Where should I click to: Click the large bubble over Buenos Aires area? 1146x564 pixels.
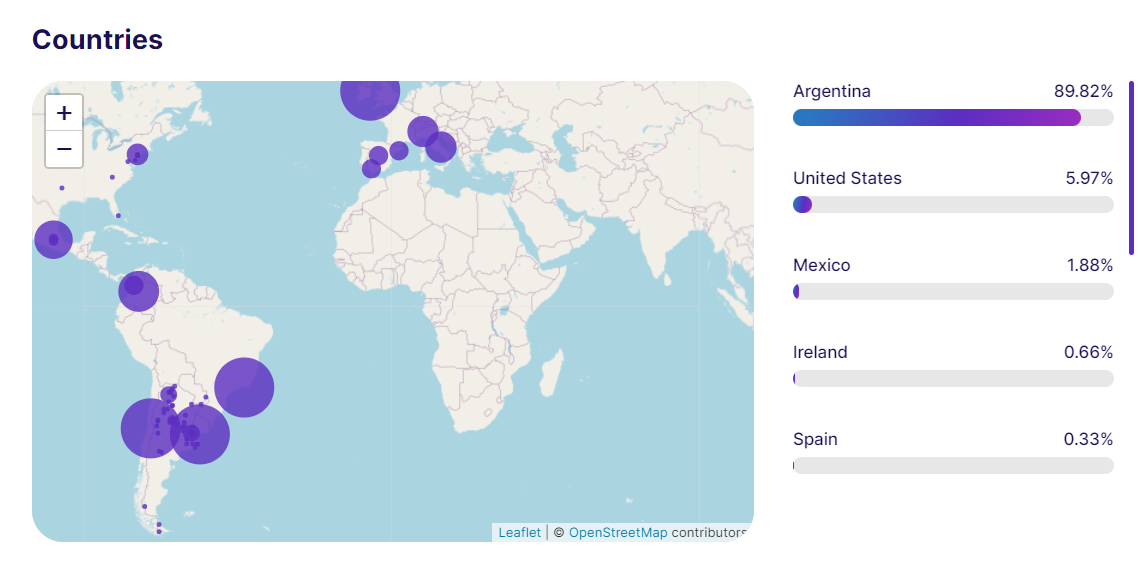[x=200, y=434]
